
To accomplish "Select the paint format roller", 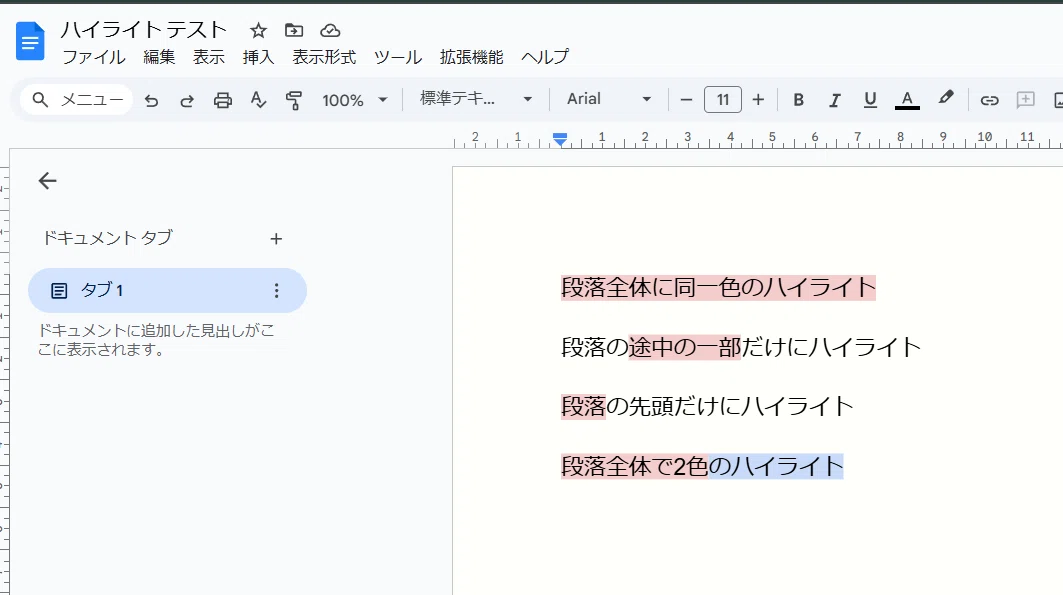I will pyautogui.click(x=294, y=100).
